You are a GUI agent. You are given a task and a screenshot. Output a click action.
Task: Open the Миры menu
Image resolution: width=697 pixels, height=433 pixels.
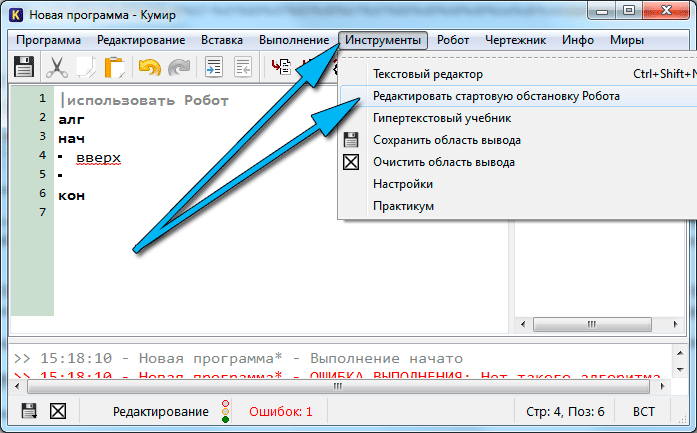tap(627, 40)
